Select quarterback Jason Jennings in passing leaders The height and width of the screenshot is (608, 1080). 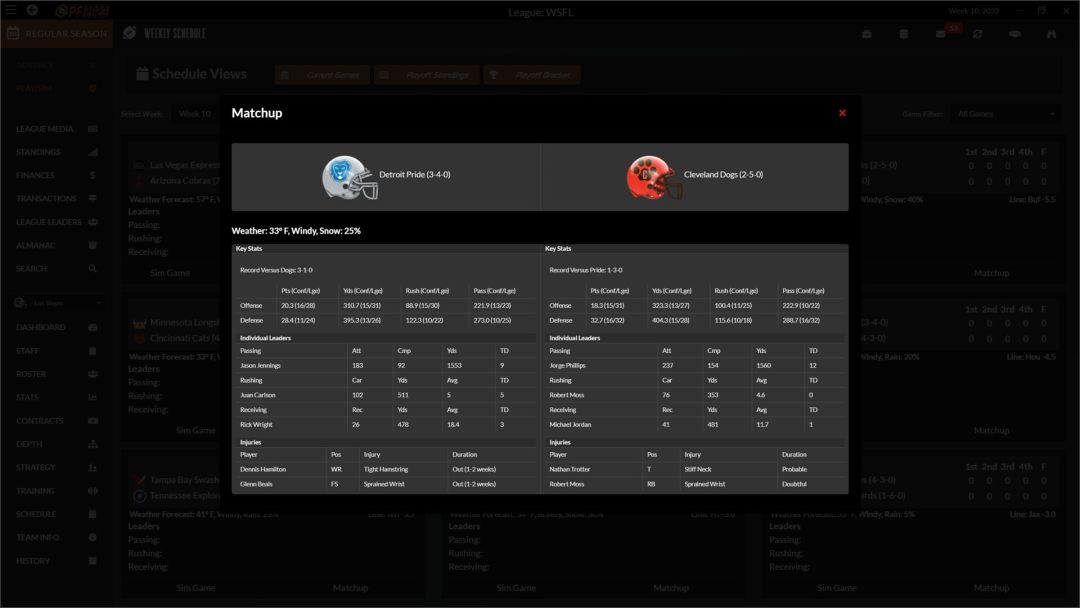pos(260,366)
